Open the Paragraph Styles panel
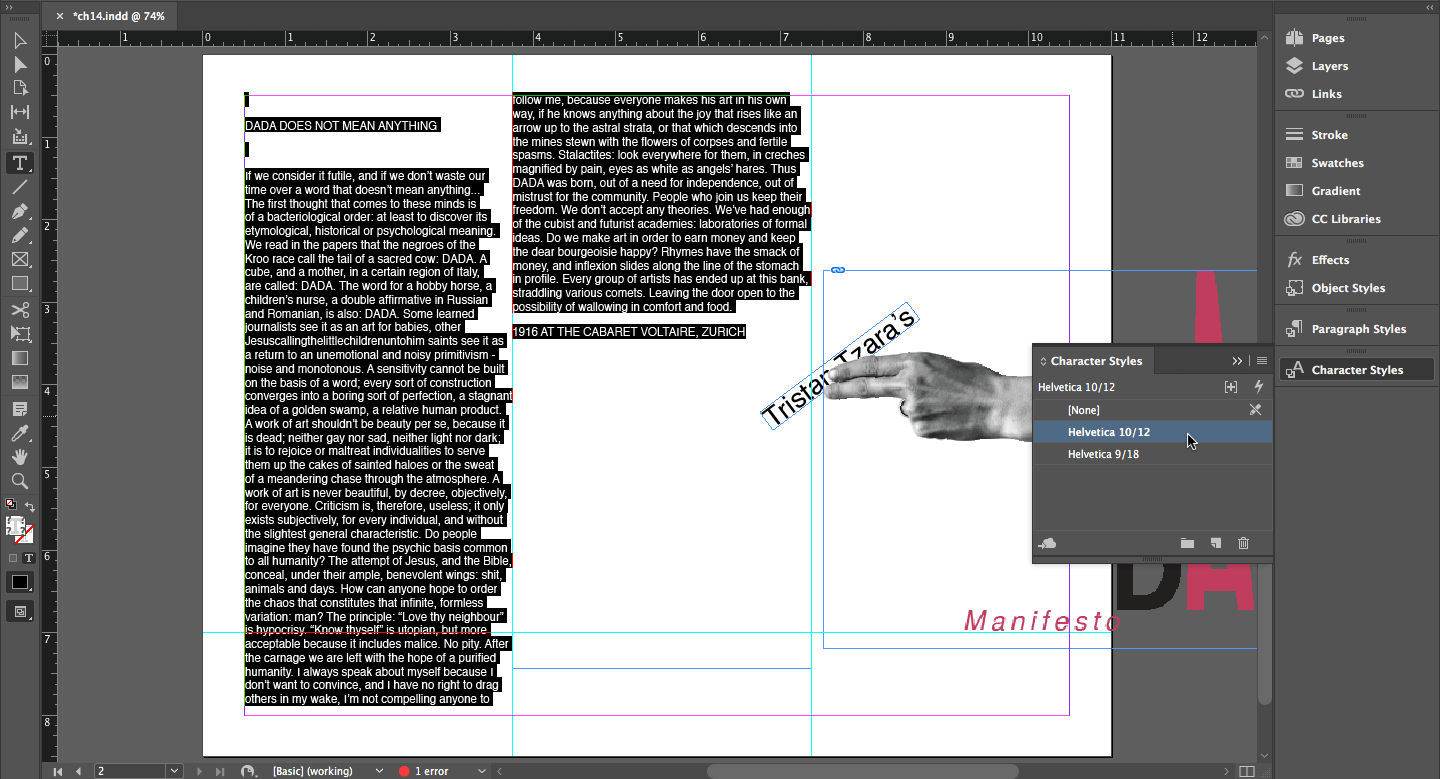 [1358, 329]
